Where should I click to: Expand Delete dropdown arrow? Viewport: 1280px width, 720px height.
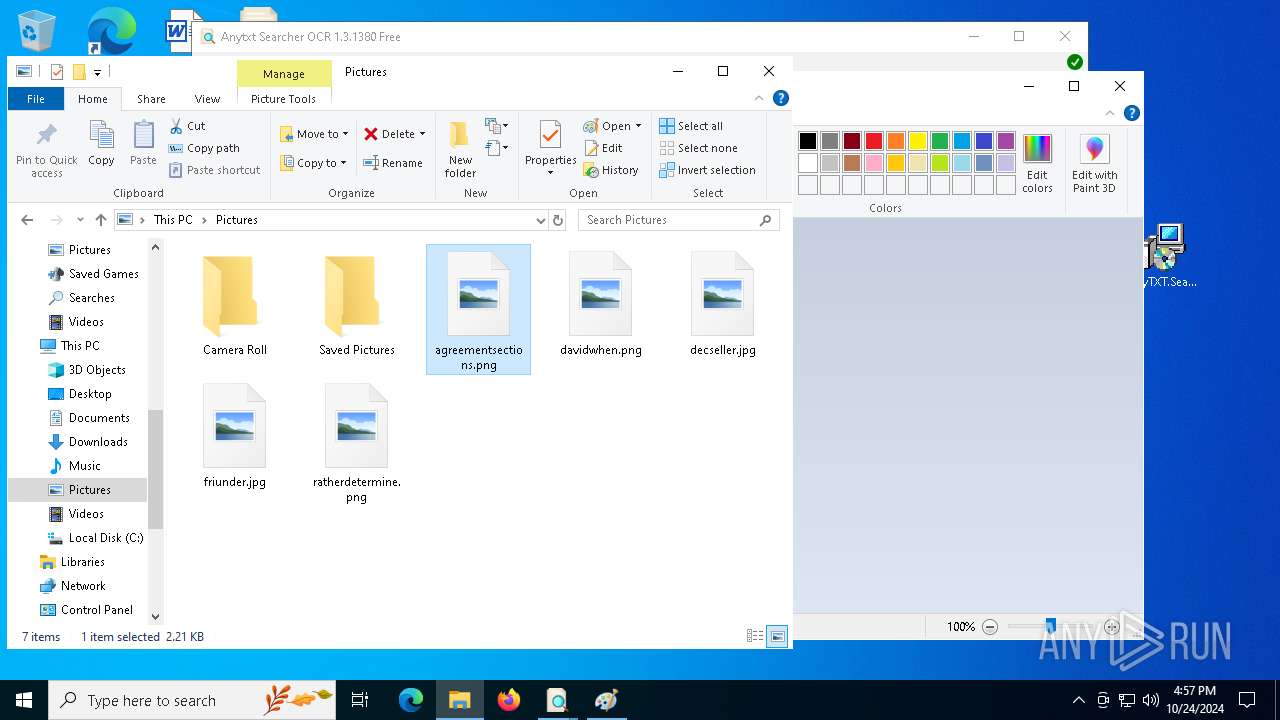click(x=422, y=134)
